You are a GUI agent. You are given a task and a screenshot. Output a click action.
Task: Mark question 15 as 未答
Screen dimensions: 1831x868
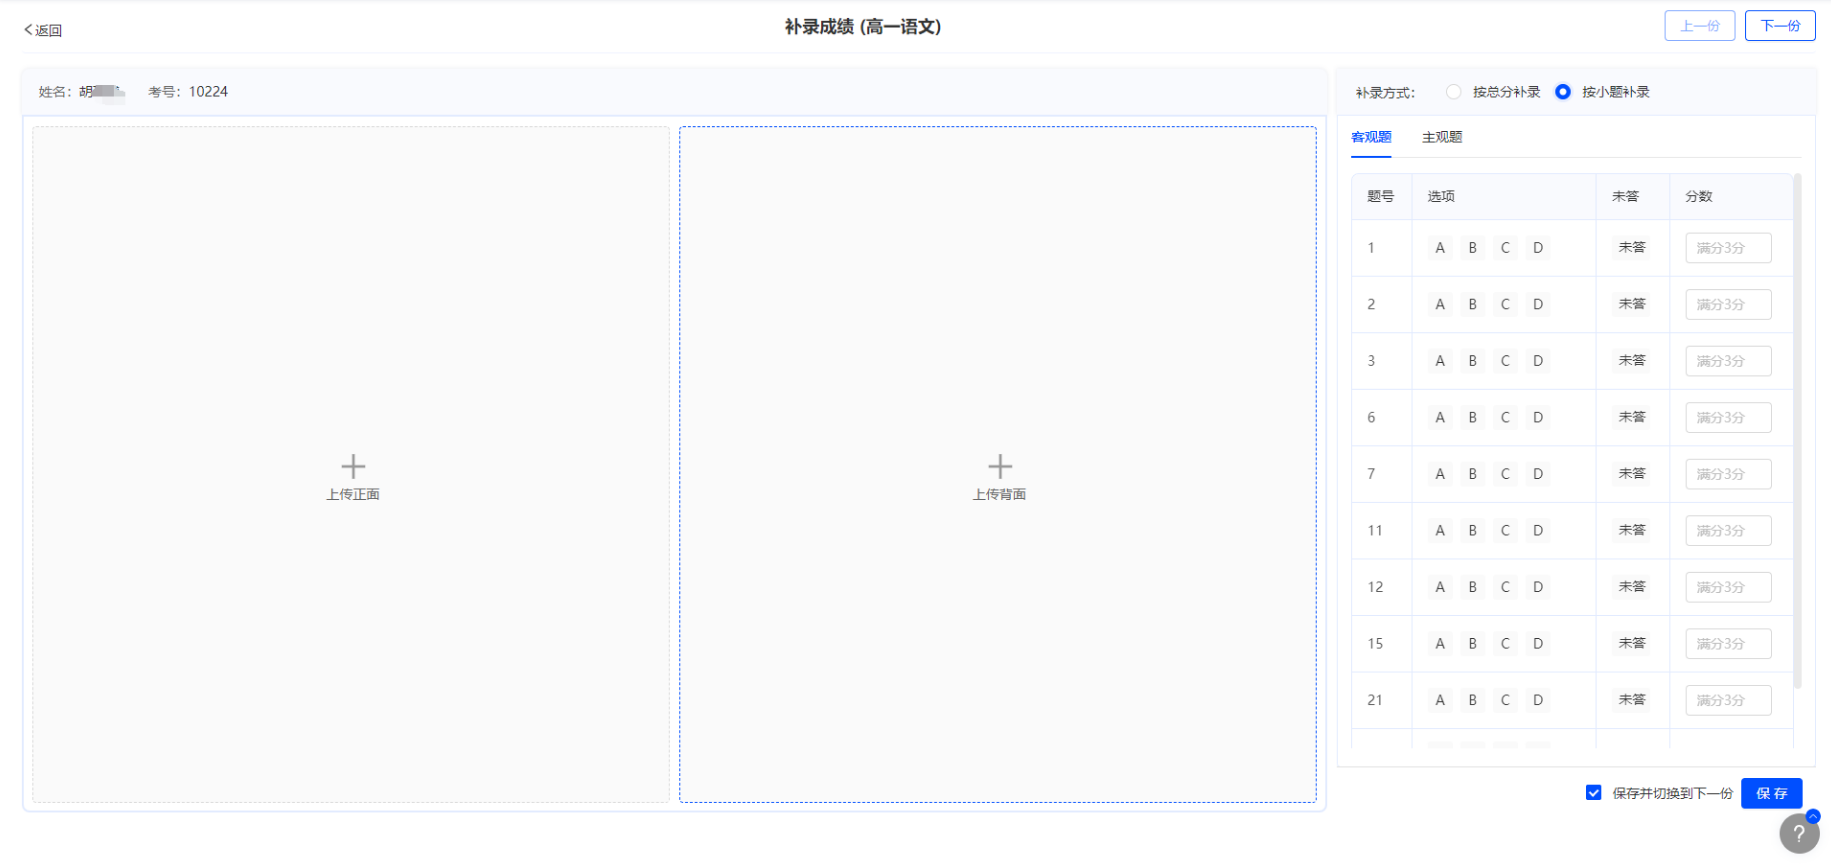(1632, 643)
